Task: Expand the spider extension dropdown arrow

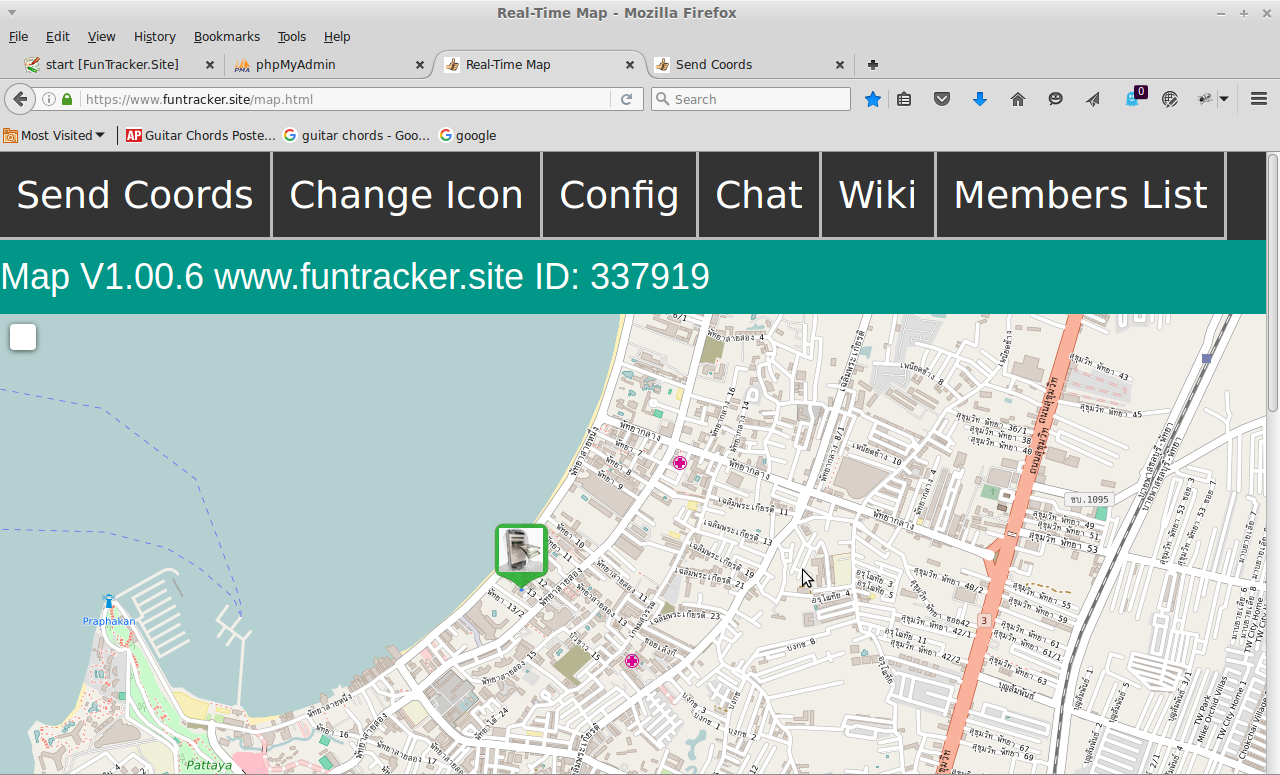Action: 1223,99
